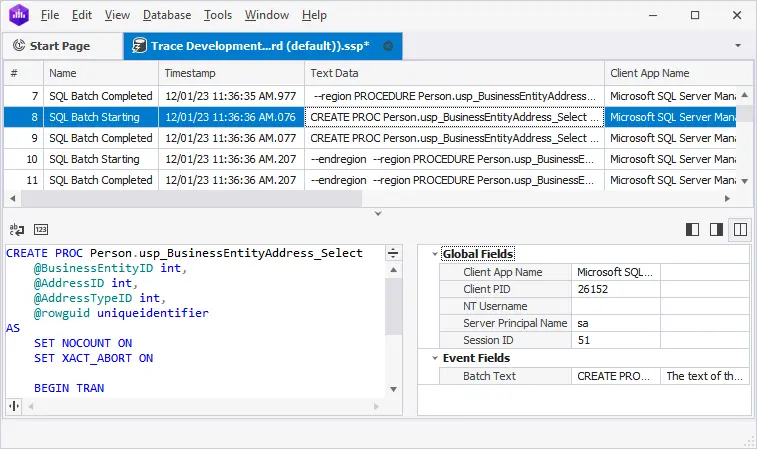The height and width of the screenshot is (449, 757).
Task: Click the word wrap icon above editor
Action: click(17, 229)
